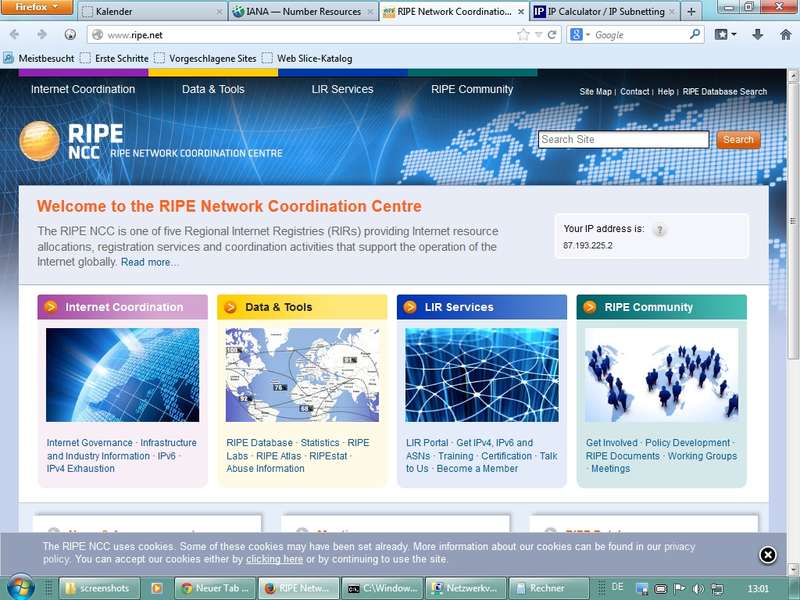
Task: Dismiss the cookie notice with the X
Action: coord(767,555)
